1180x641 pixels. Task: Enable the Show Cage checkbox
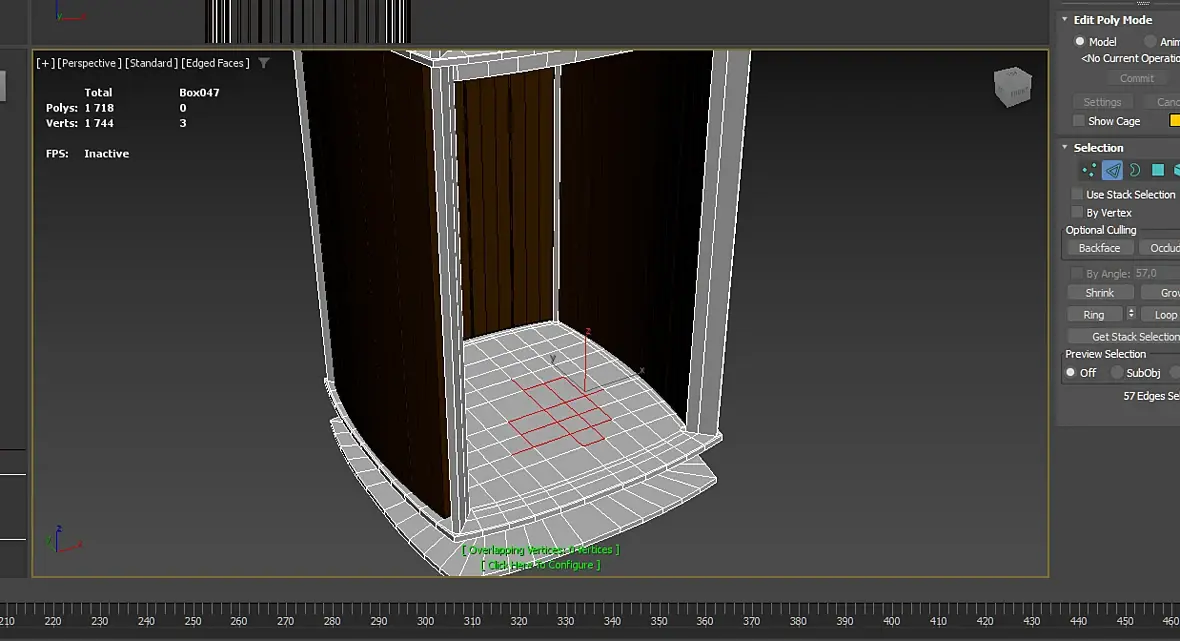[x=1079, y=121]
